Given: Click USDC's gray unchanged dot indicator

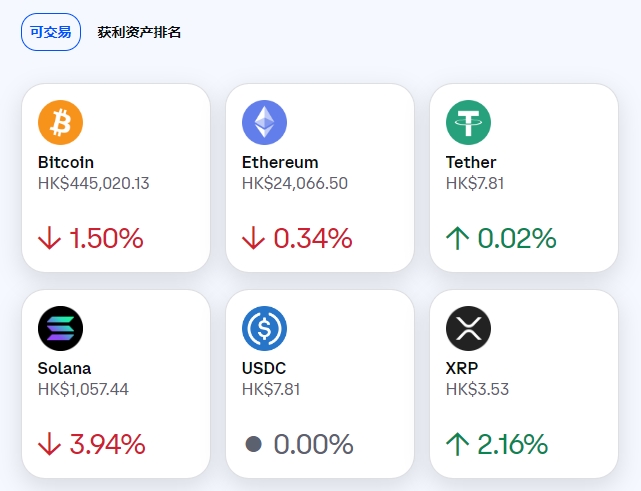Looking at the screenshot, I should [253, 444].
